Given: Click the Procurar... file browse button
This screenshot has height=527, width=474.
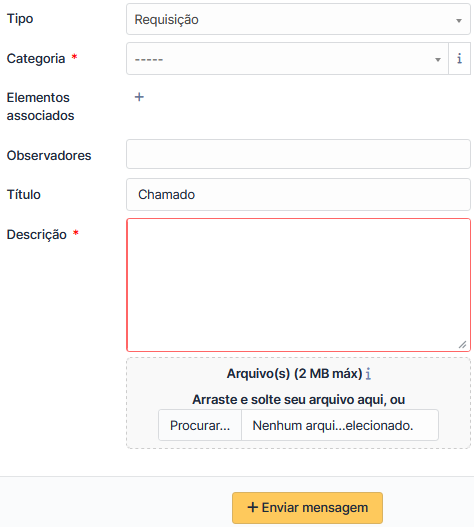Looking at the screenshot, I should point(200,425).
